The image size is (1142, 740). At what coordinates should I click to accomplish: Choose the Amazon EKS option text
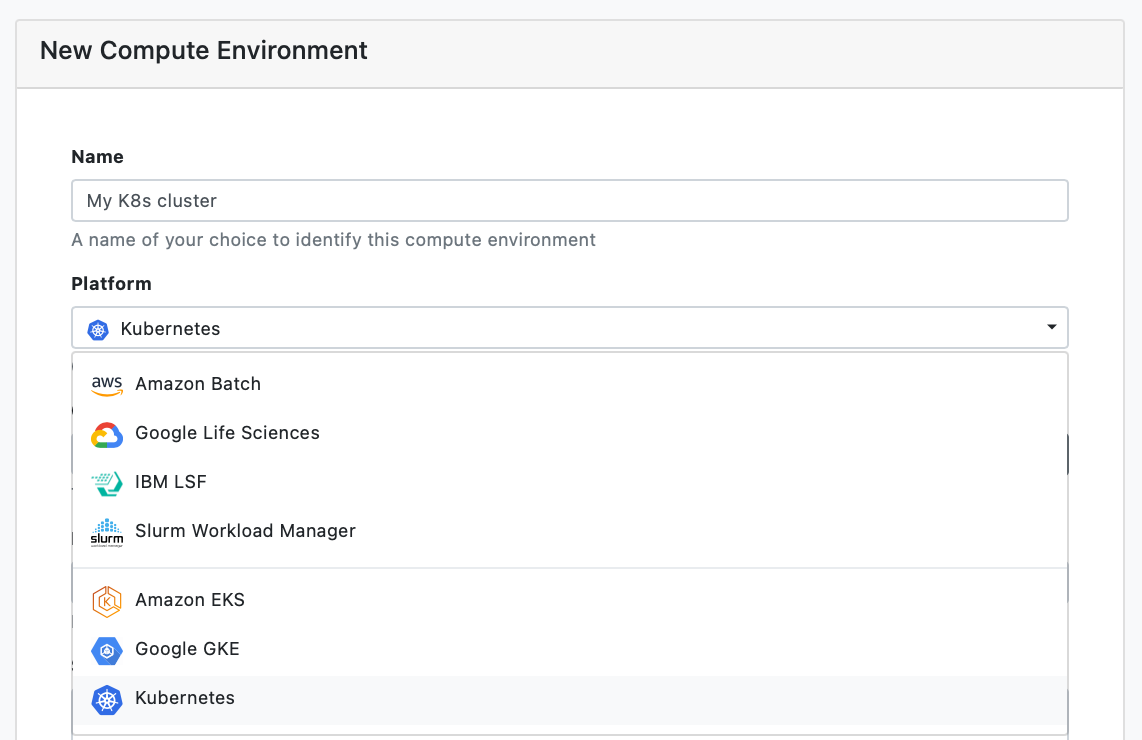pos(190,600)
